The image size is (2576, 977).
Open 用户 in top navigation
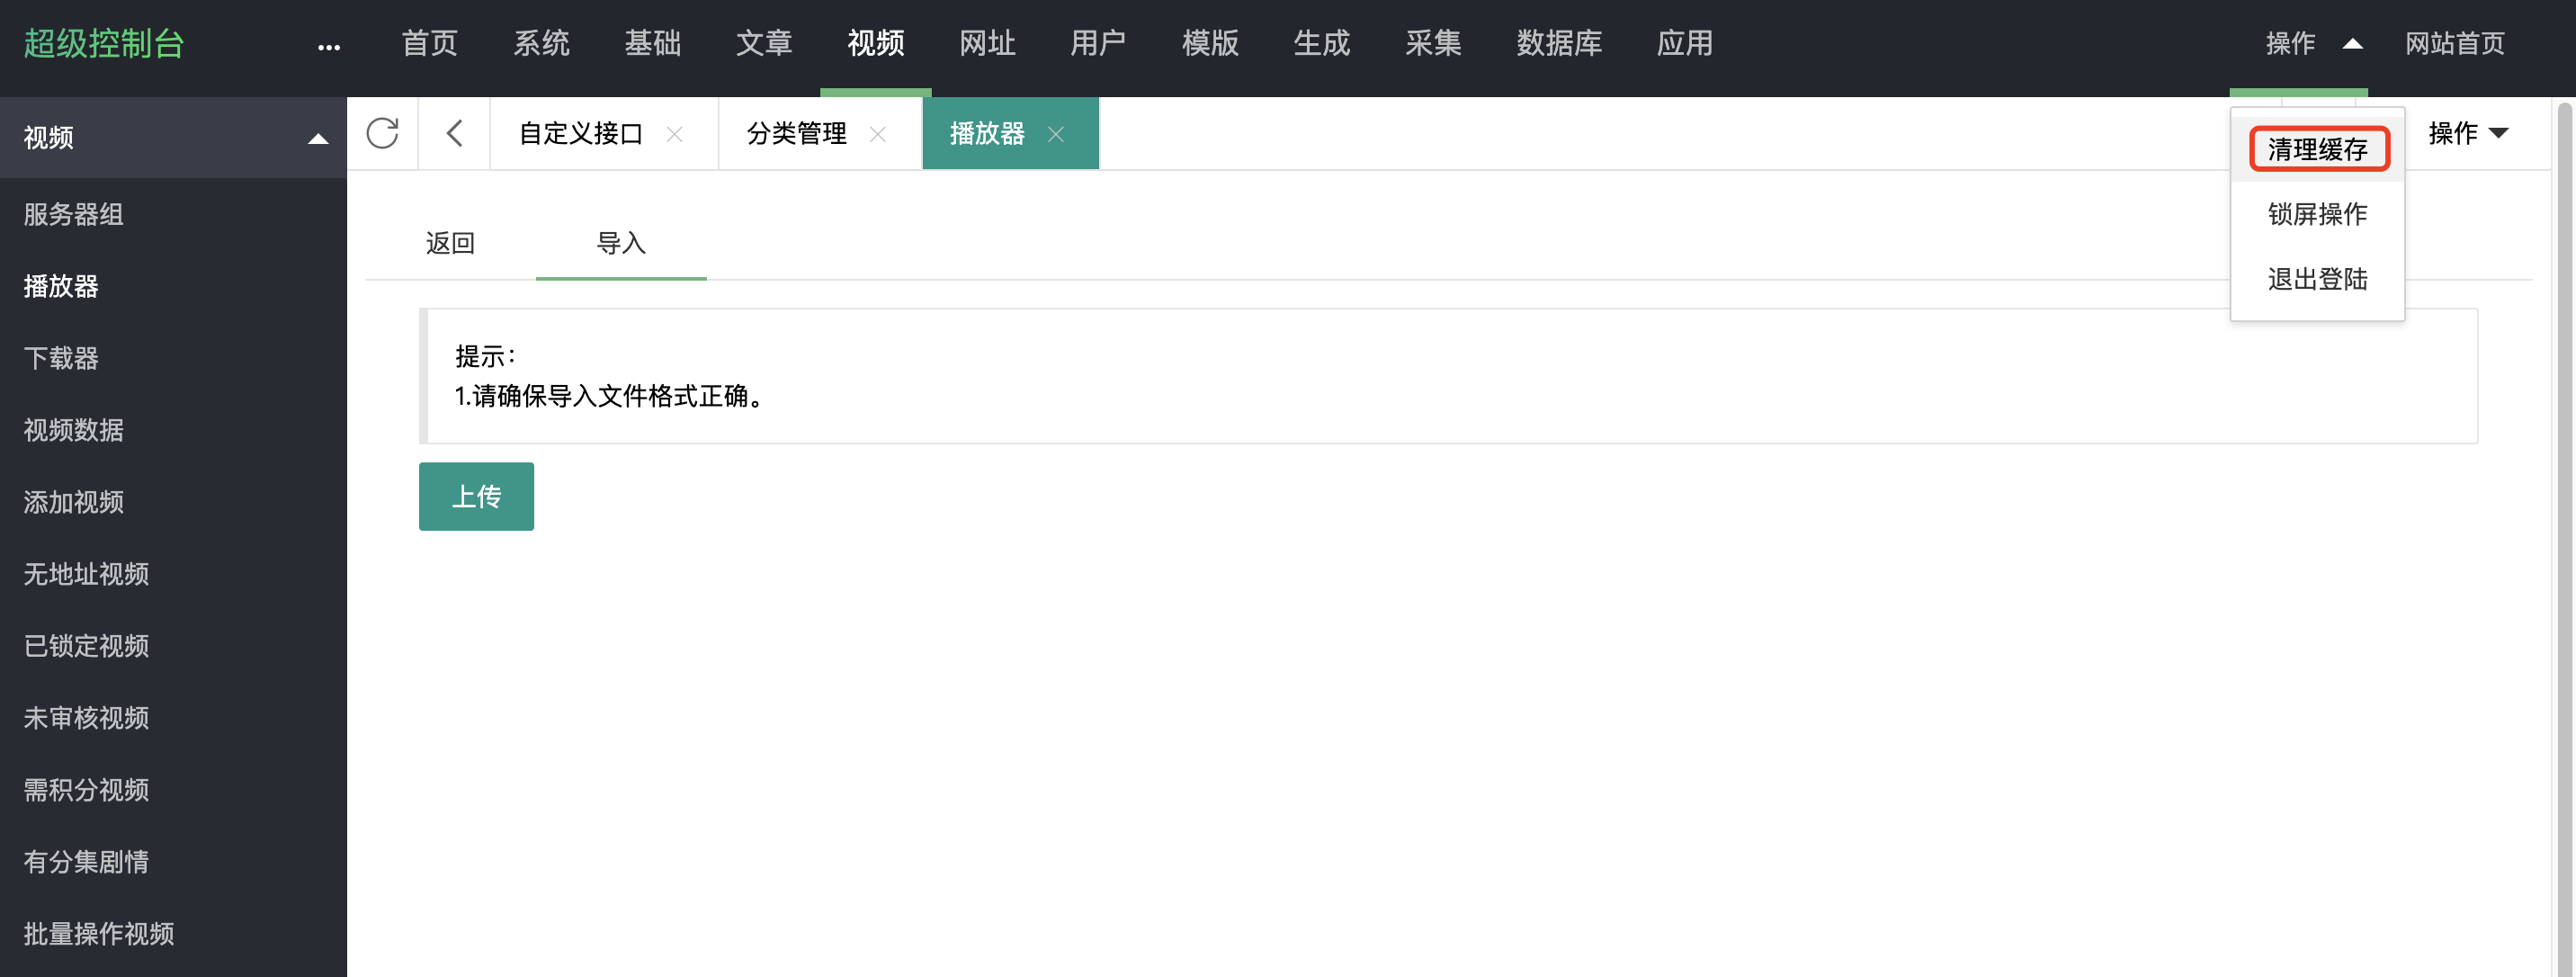(1098, 43)
